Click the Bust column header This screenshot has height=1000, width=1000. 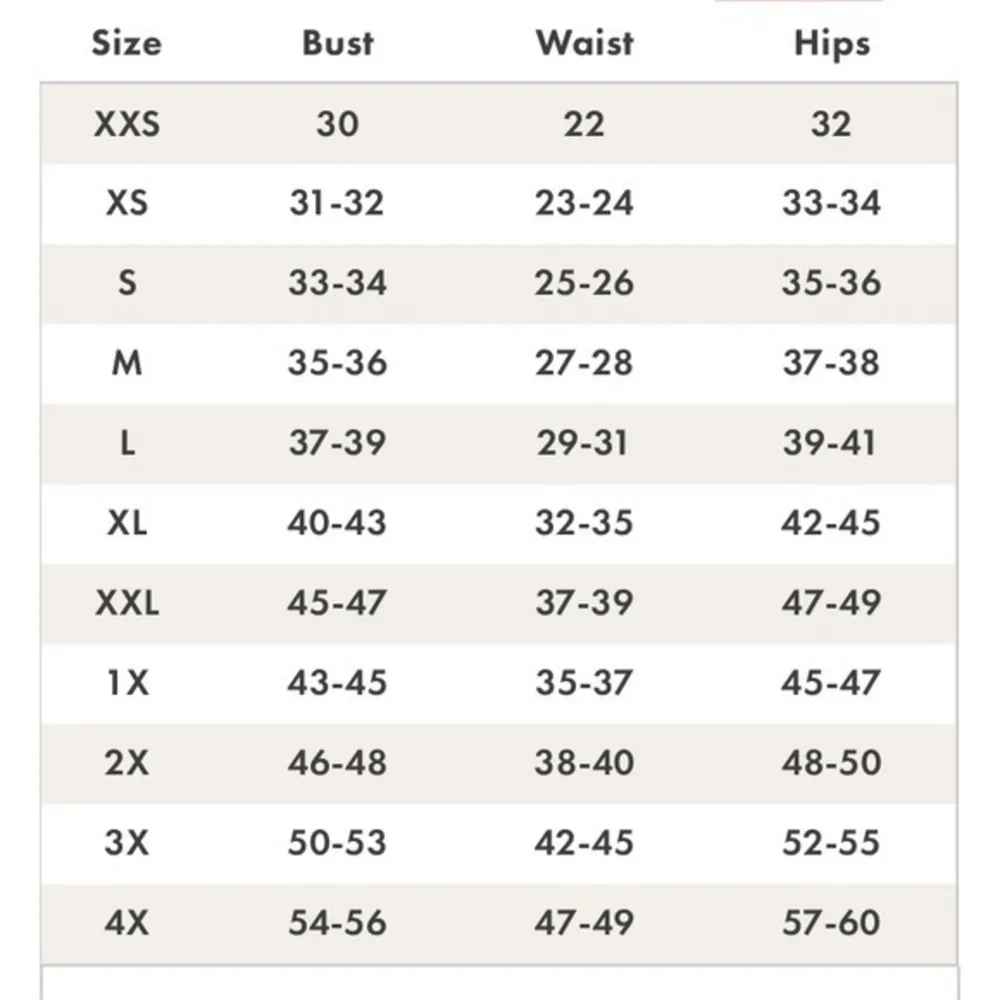(x=337, y=43)
